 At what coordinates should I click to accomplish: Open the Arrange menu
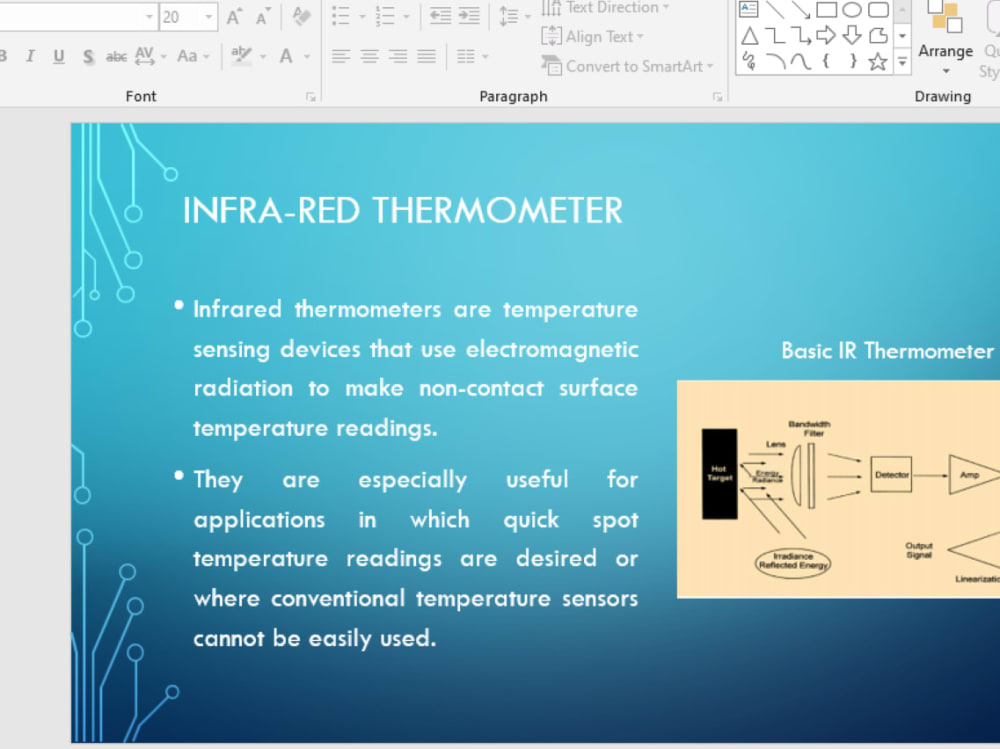945,37
